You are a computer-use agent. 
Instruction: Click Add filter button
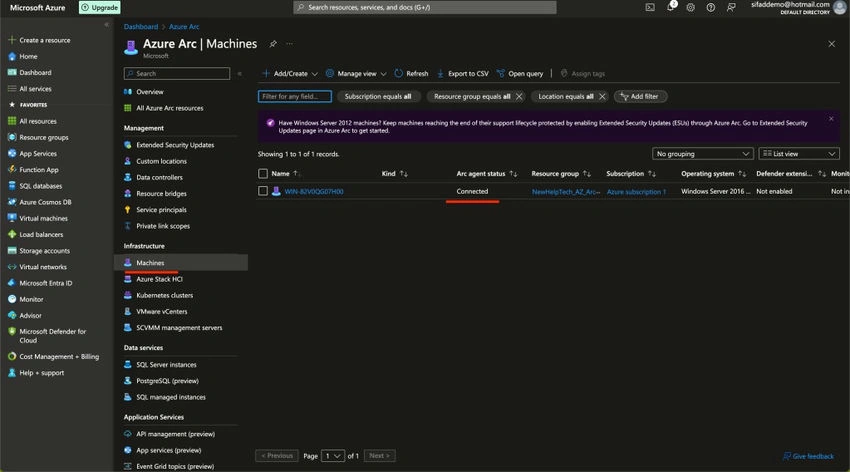[x=640, y=96]
